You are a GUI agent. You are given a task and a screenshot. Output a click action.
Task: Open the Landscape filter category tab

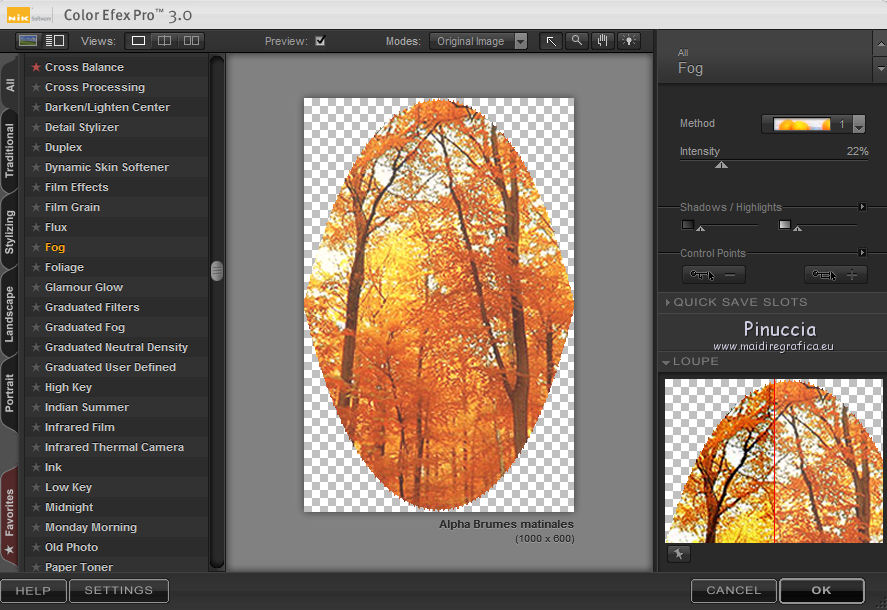click(x=10, y=314)
